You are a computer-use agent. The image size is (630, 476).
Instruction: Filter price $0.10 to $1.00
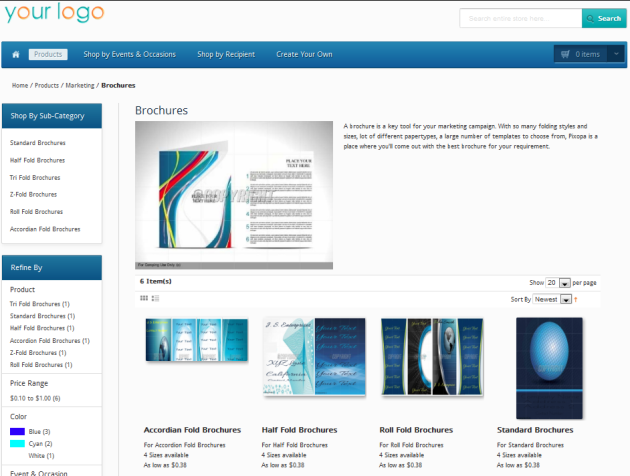[x=35, y=398]
